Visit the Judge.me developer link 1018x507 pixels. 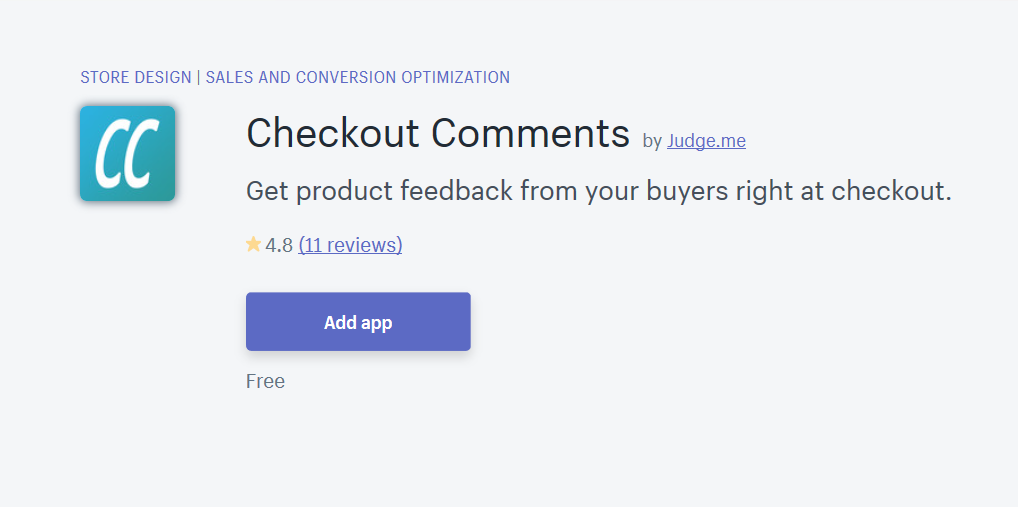706,140
